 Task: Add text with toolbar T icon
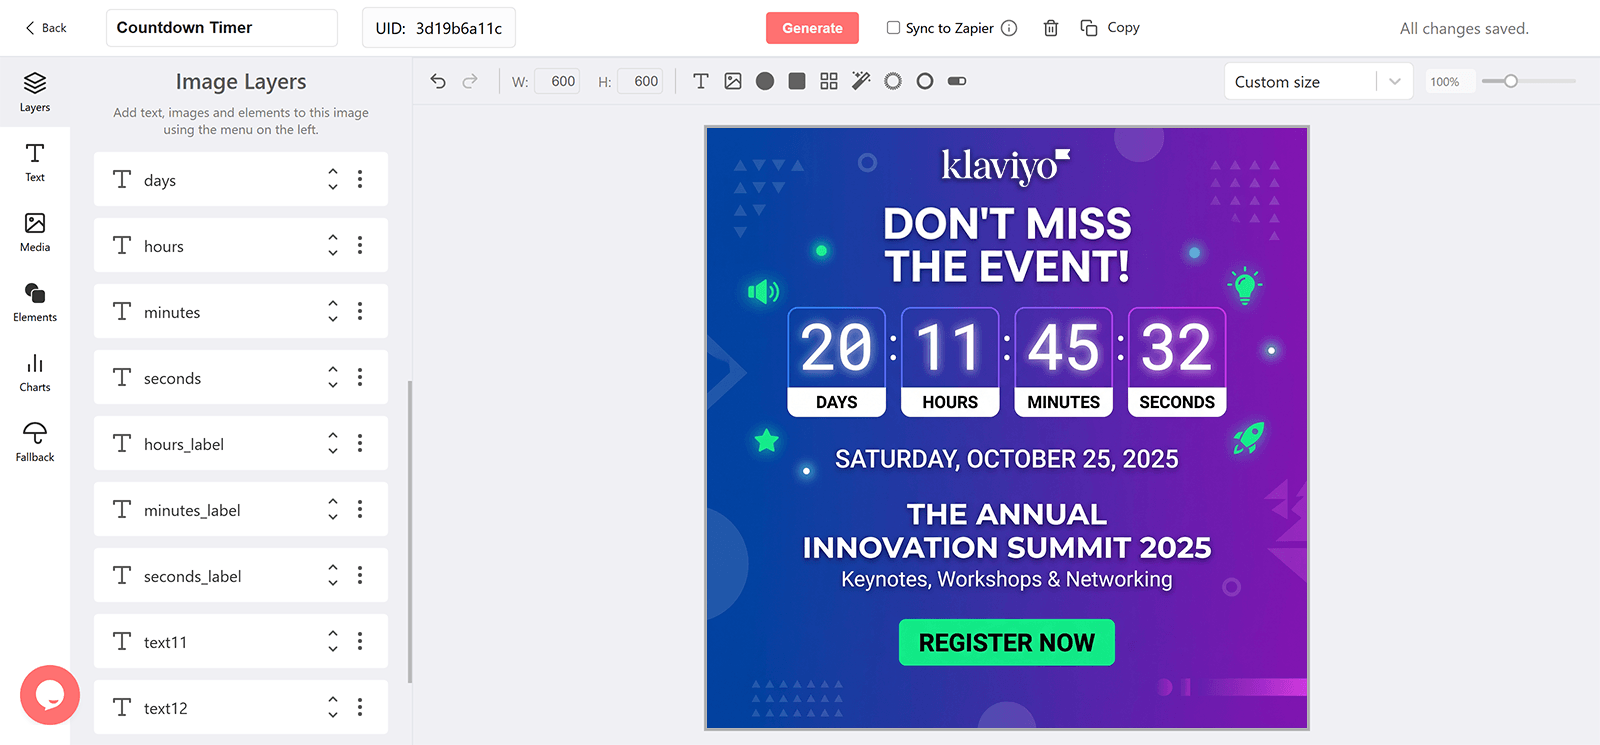click(701, 81)
